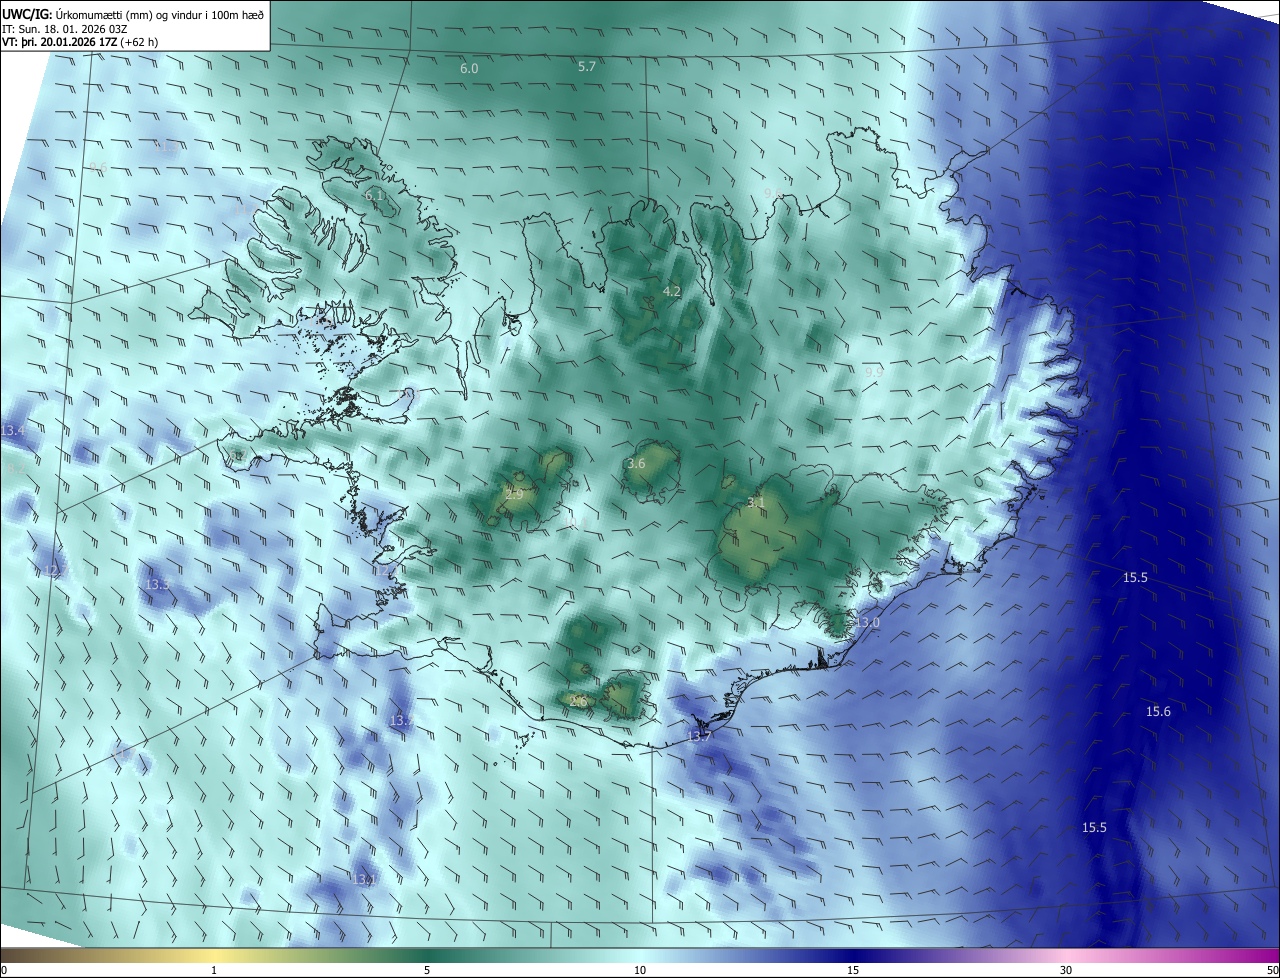Click the map title line starting with 'UWC/IG: Úrkomumætti (mm)'

pyautogui.click(x=133, y=13)
